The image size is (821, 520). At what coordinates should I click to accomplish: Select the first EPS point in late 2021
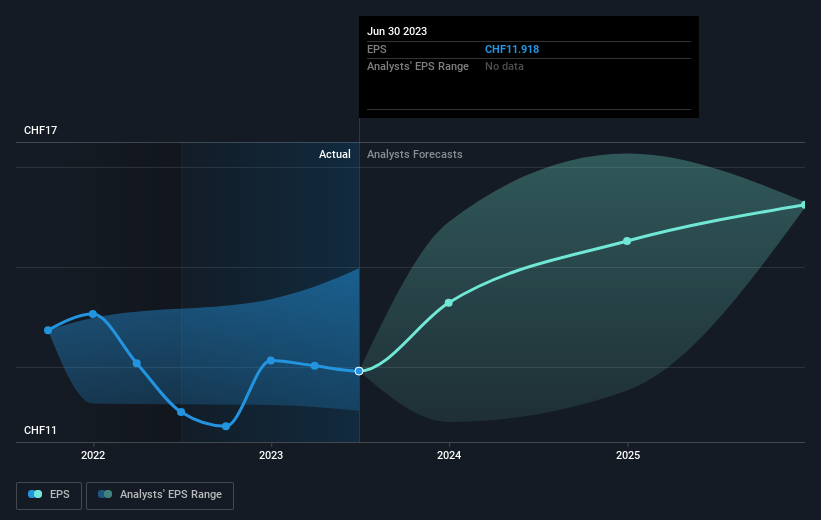click(x=48, y=330)
